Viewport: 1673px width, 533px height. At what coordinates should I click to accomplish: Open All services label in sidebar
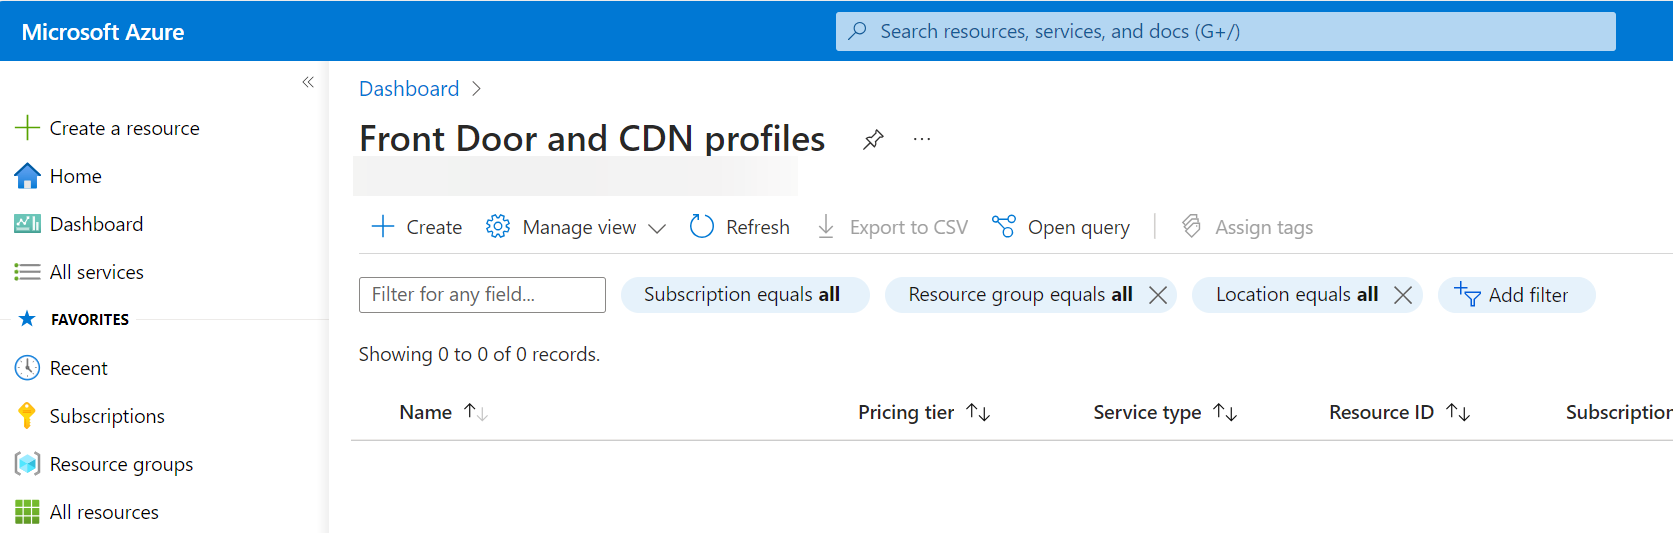[x=97, y=272]
